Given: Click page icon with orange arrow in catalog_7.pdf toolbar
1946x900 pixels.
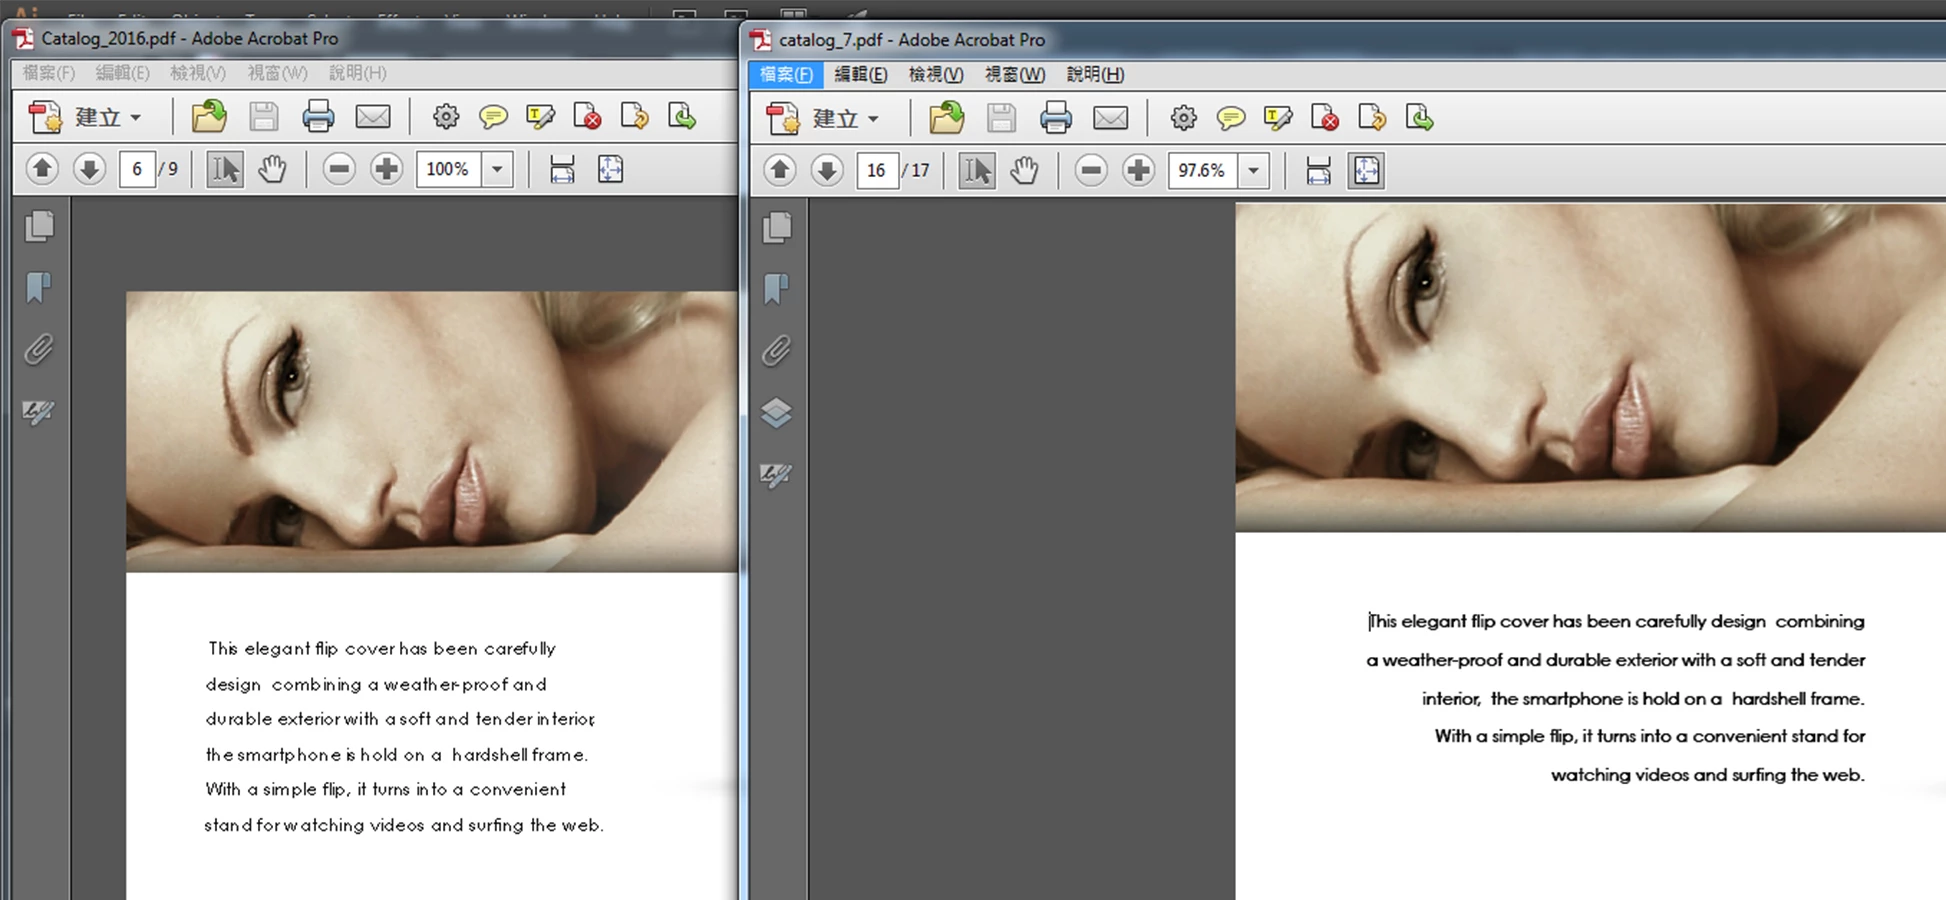Looking at the screenshot, I should pos(1372,118).
